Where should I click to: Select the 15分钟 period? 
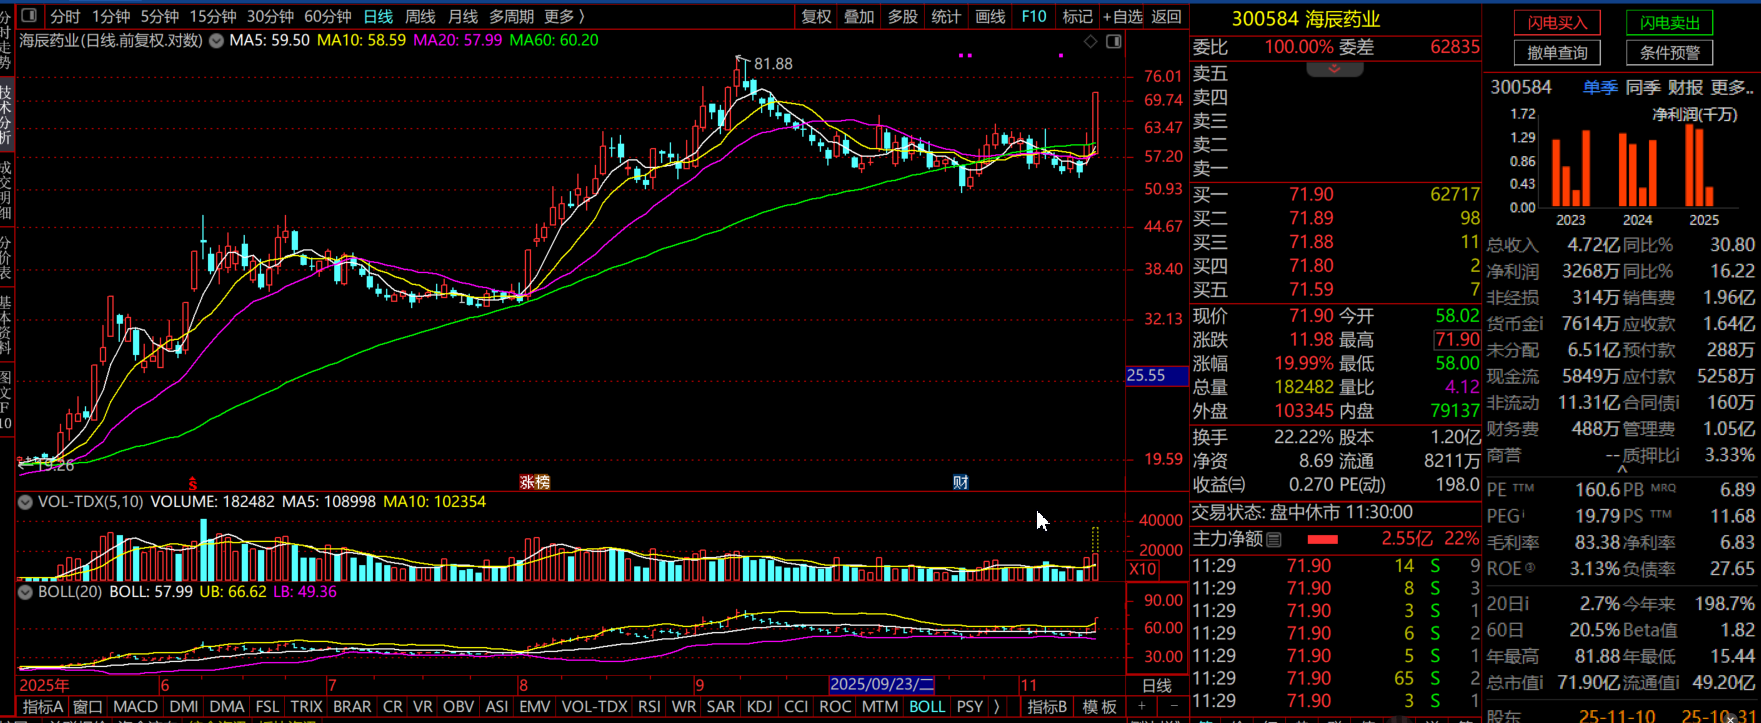pyautogui.click(x=213, y=16)
